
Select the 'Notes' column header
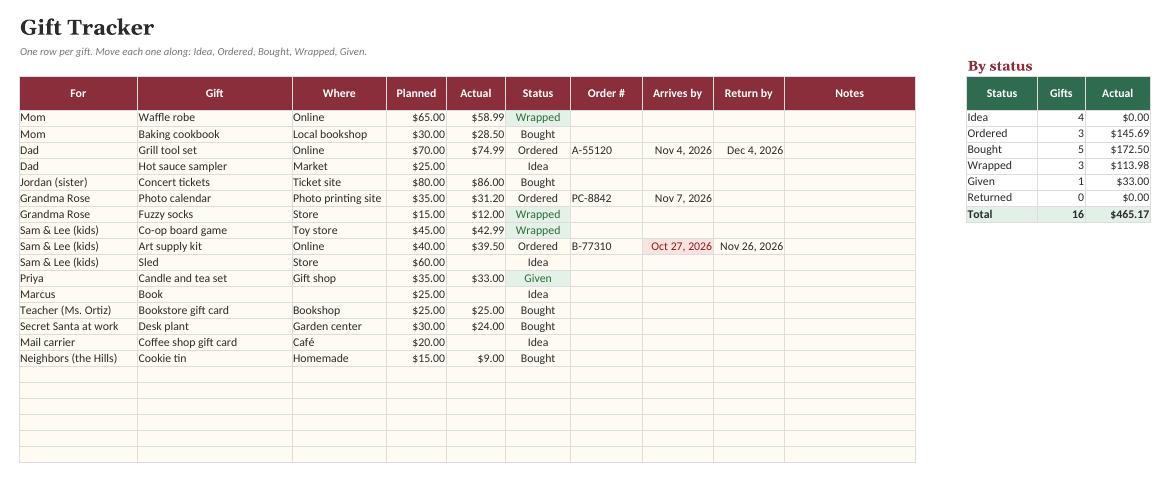[850, 93]
